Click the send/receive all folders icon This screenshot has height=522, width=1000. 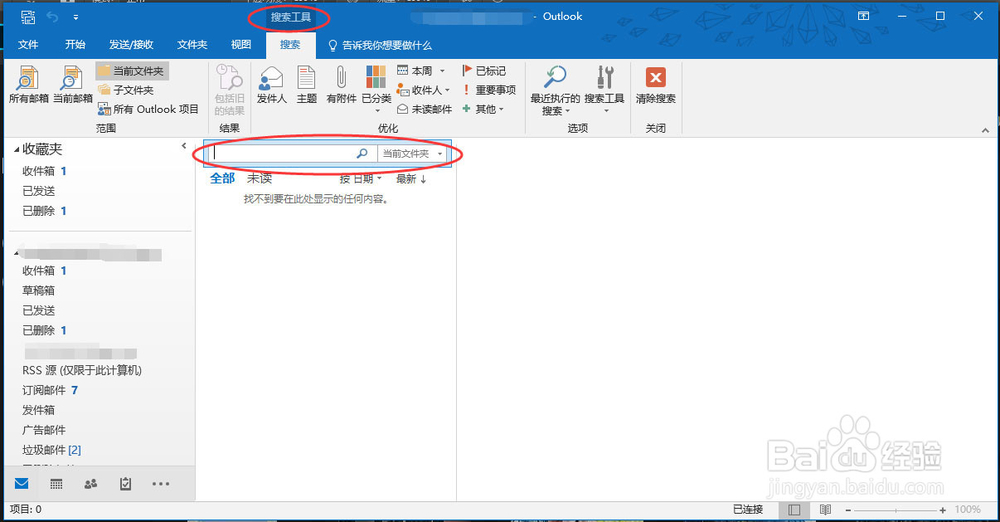pyautogui.click(x=28, y=17)
